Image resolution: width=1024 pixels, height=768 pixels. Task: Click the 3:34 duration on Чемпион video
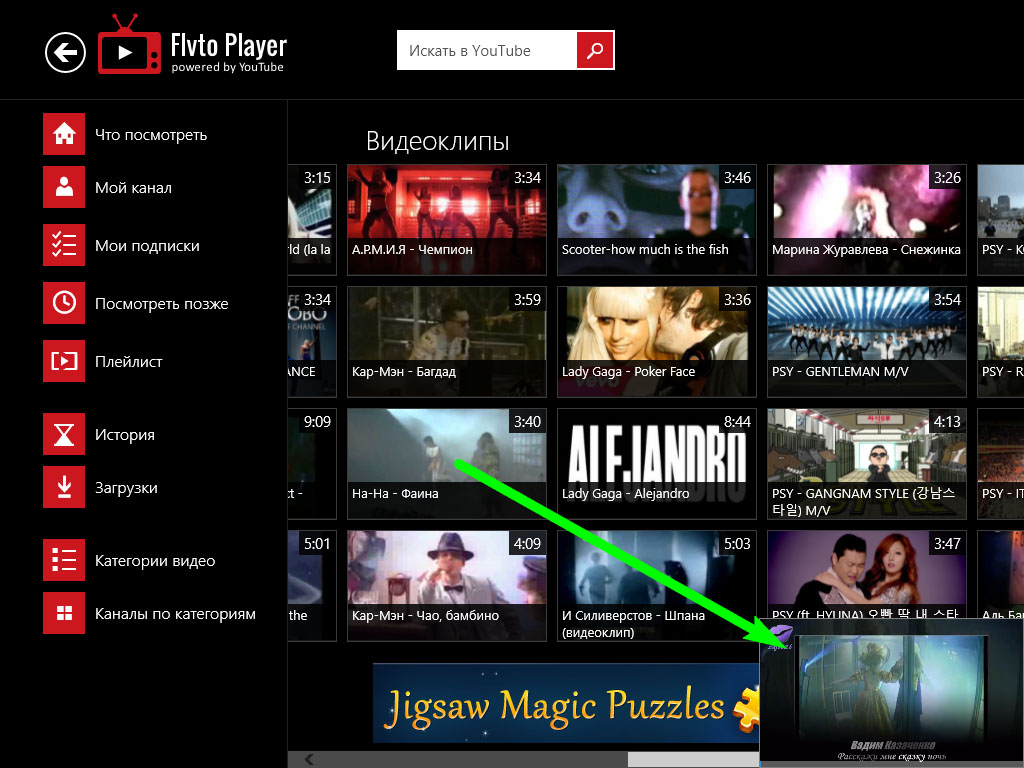tap(527, 178)
